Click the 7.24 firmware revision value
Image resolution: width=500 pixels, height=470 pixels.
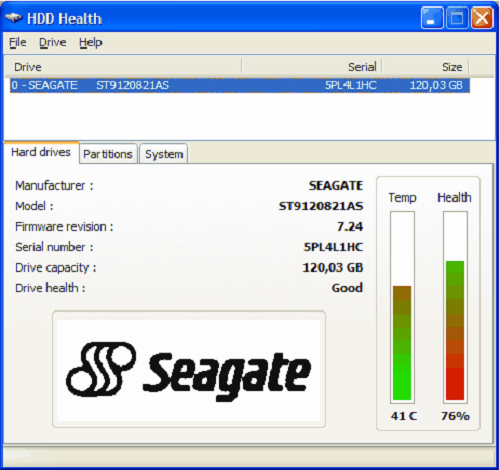(x=350, y=227)
